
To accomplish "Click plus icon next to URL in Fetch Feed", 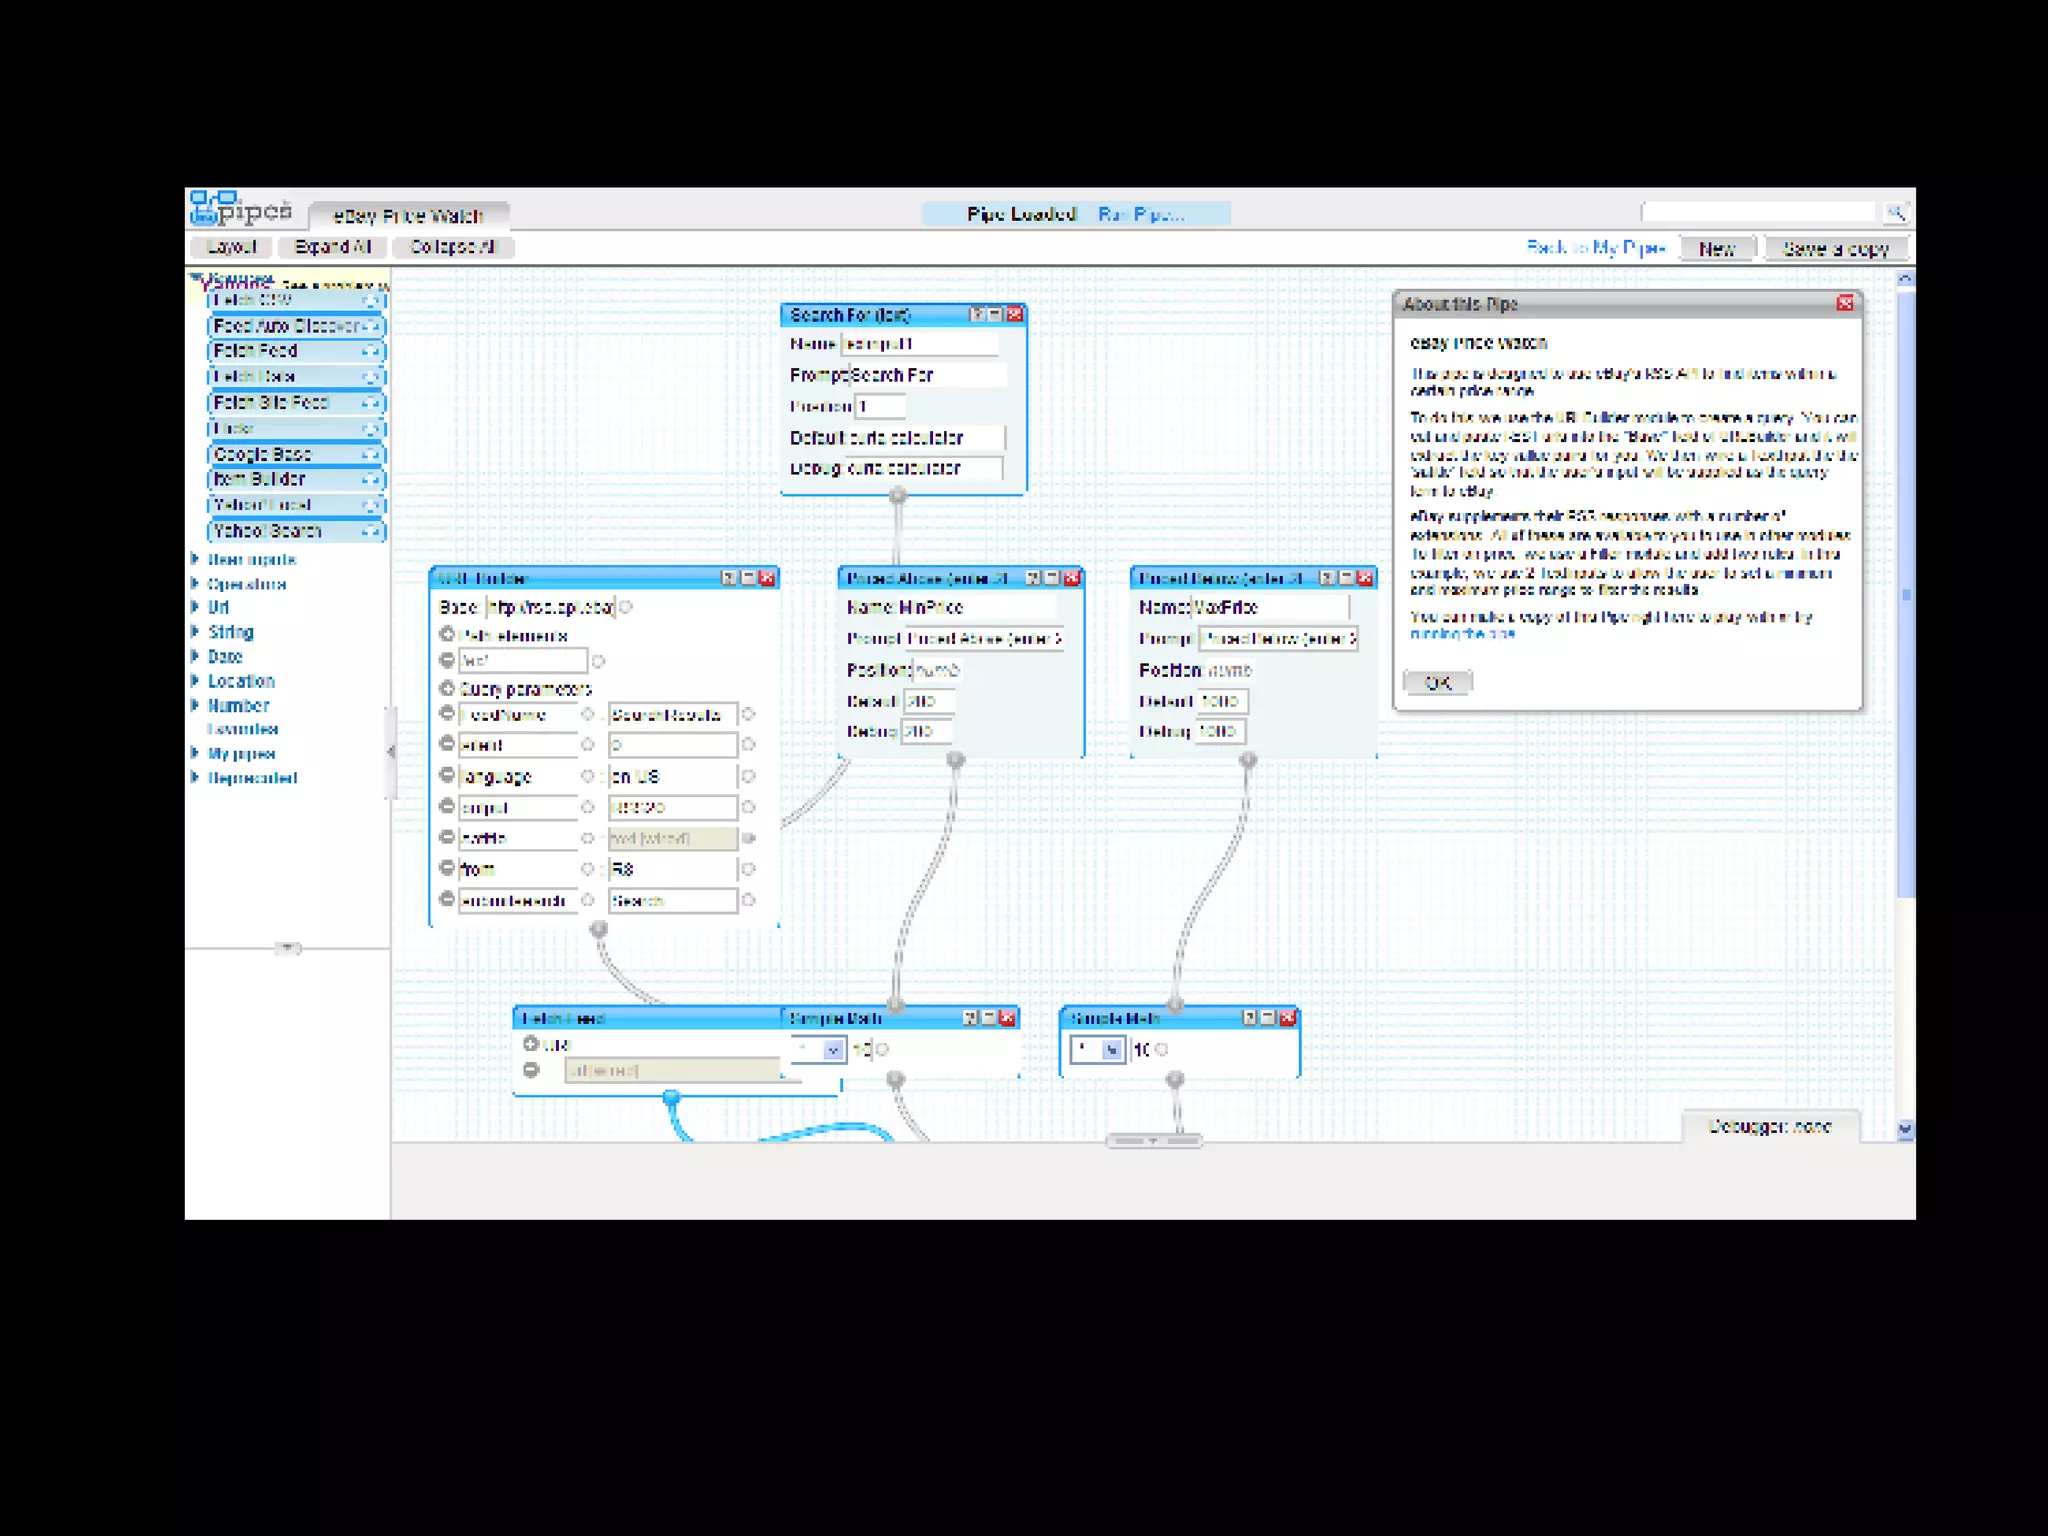I will pos(531,1044).
